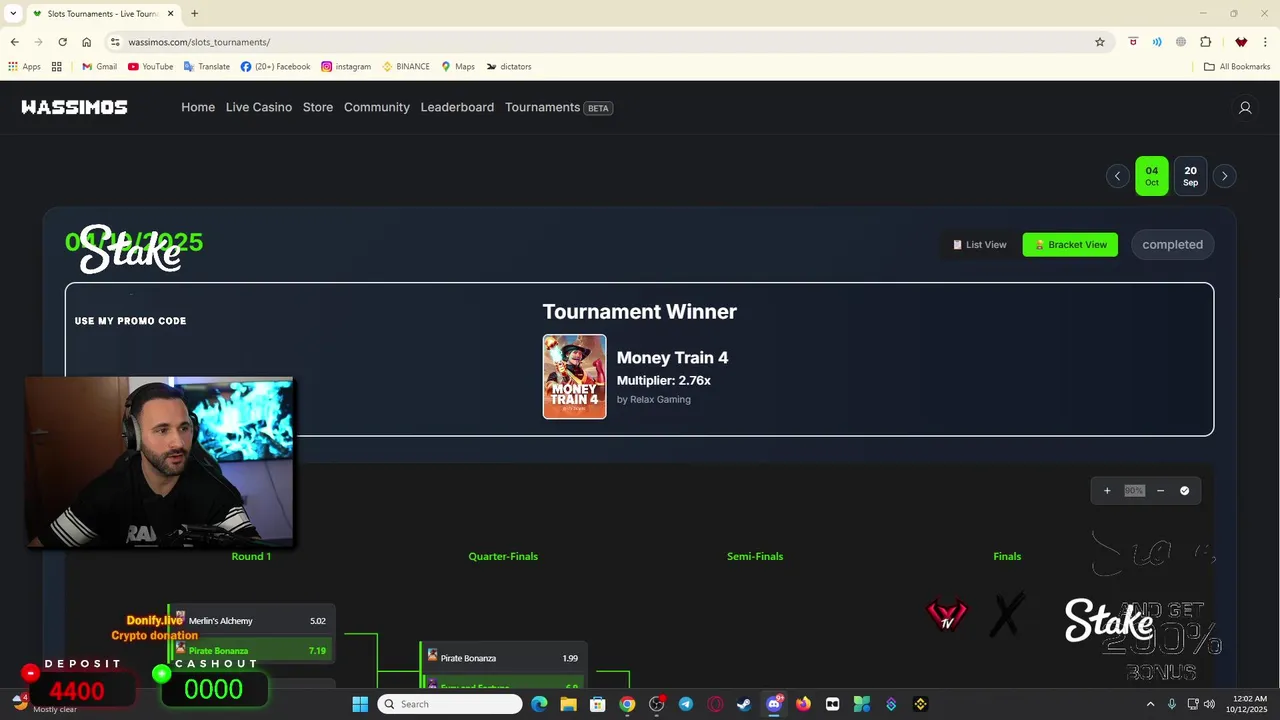Viewport: 1280px width, 720px height.
Task: Click Pirate Bonanza 1.99 in Quarter-Finals
Action: [x=503, y=658]
